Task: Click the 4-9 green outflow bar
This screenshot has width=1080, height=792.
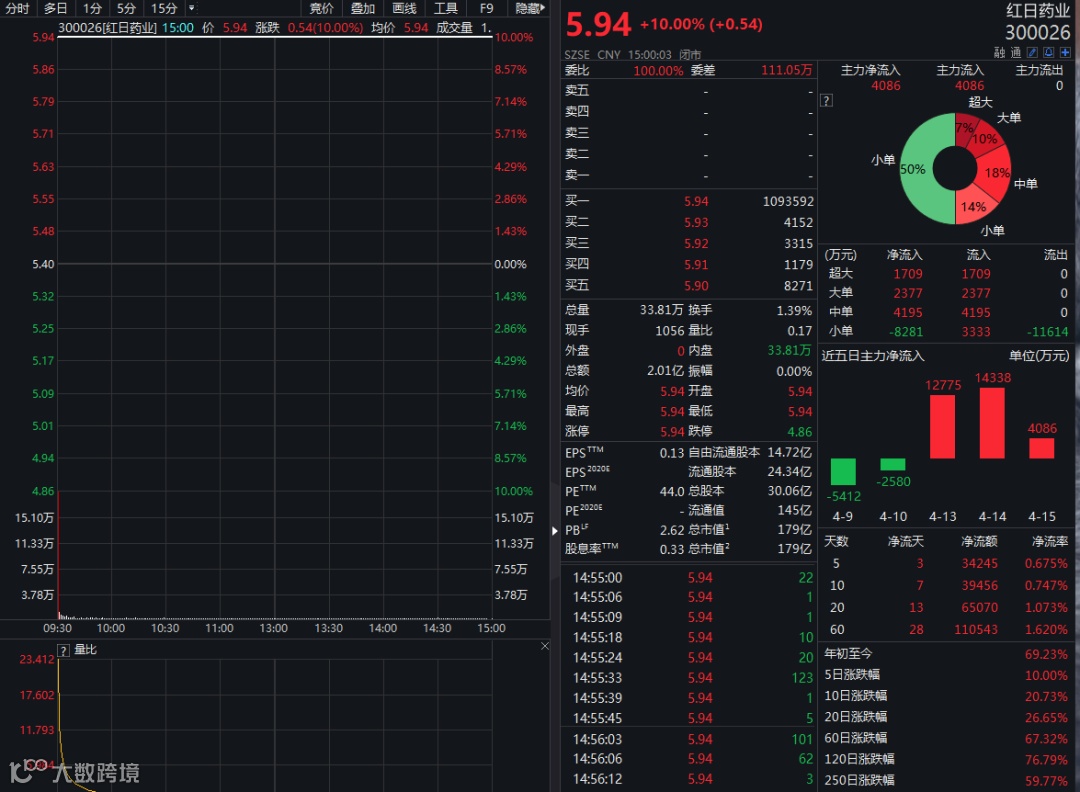Action: tap(843, 472)
